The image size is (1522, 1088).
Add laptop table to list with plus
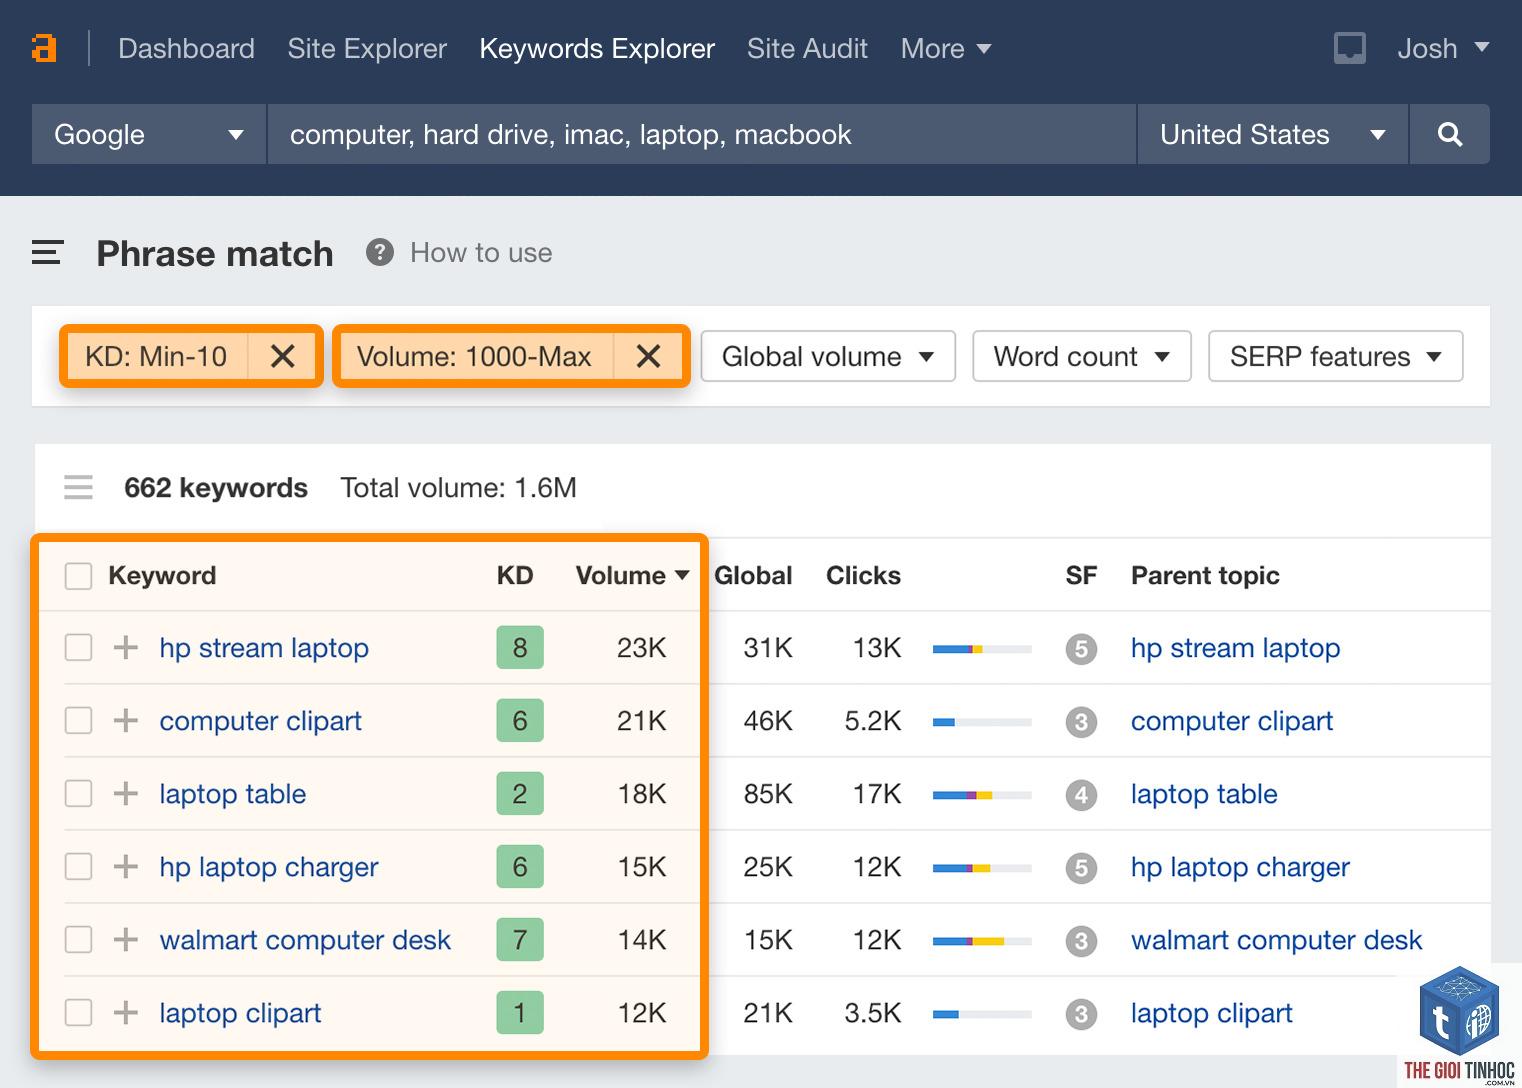126,793
